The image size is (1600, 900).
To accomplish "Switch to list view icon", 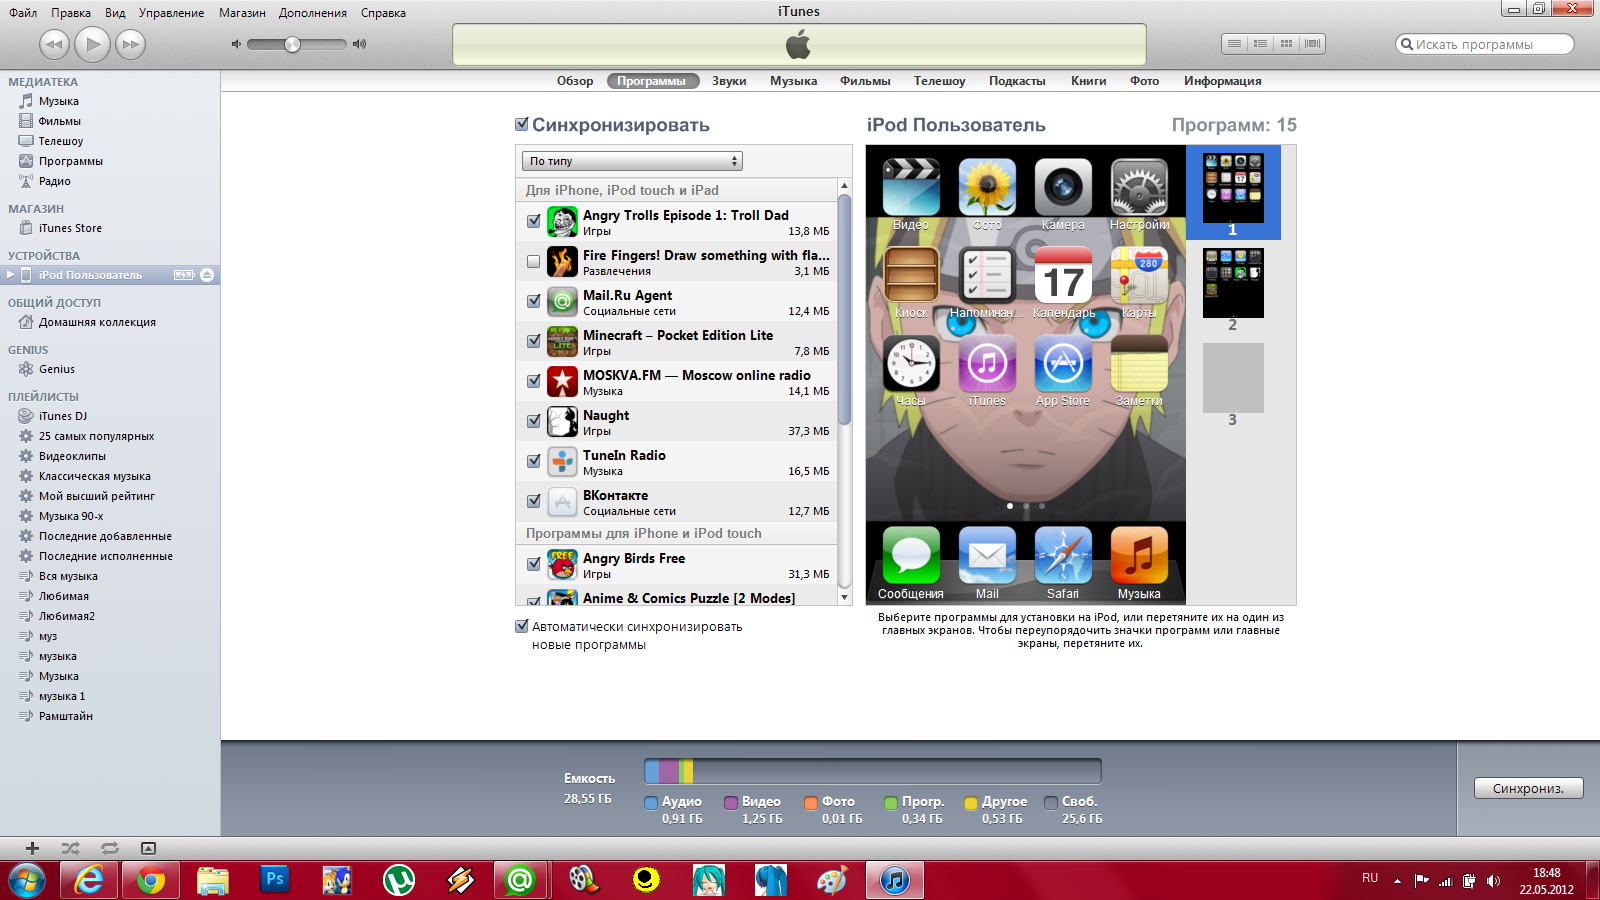I will 1235,44.
